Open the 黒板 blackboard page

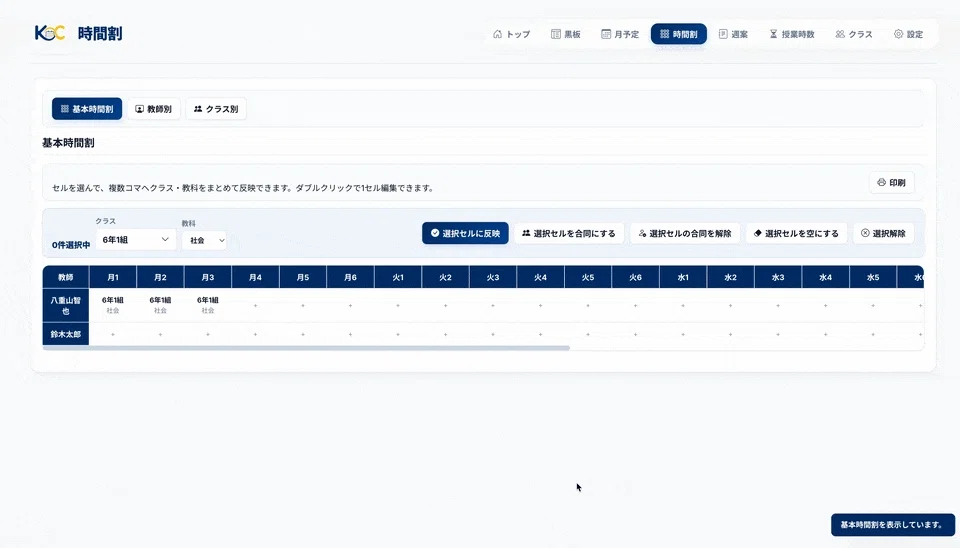tap(566, 34)
